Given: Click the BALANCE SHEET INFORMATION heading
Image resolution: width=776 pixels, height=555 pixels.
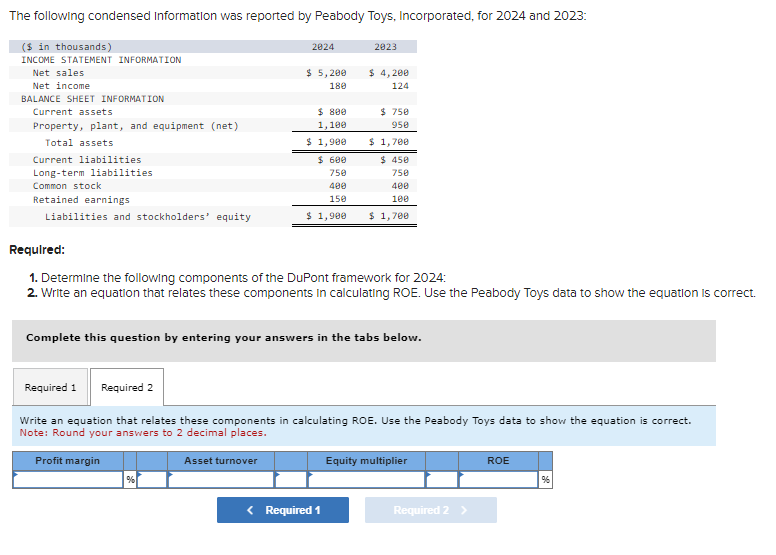Looking at the screenshot, I should [x=93, y=99].
